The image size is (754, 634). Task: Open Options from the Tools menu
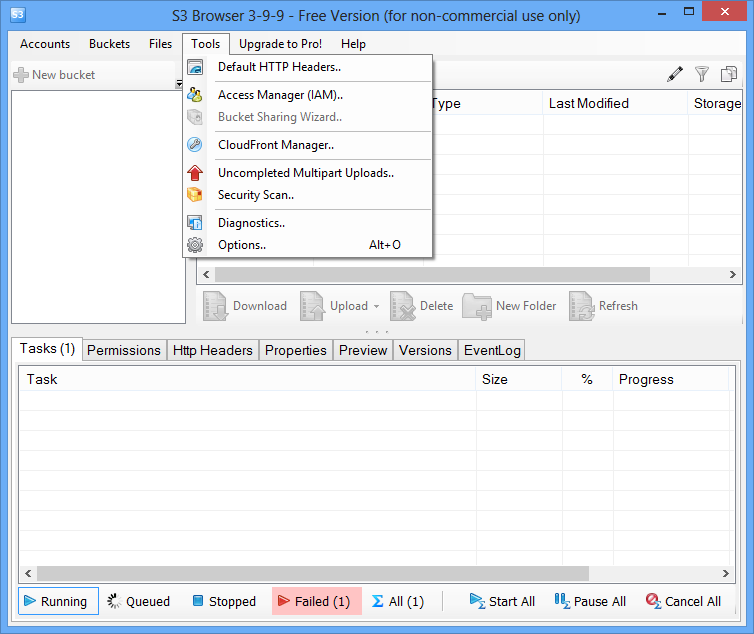pos(308,245)
